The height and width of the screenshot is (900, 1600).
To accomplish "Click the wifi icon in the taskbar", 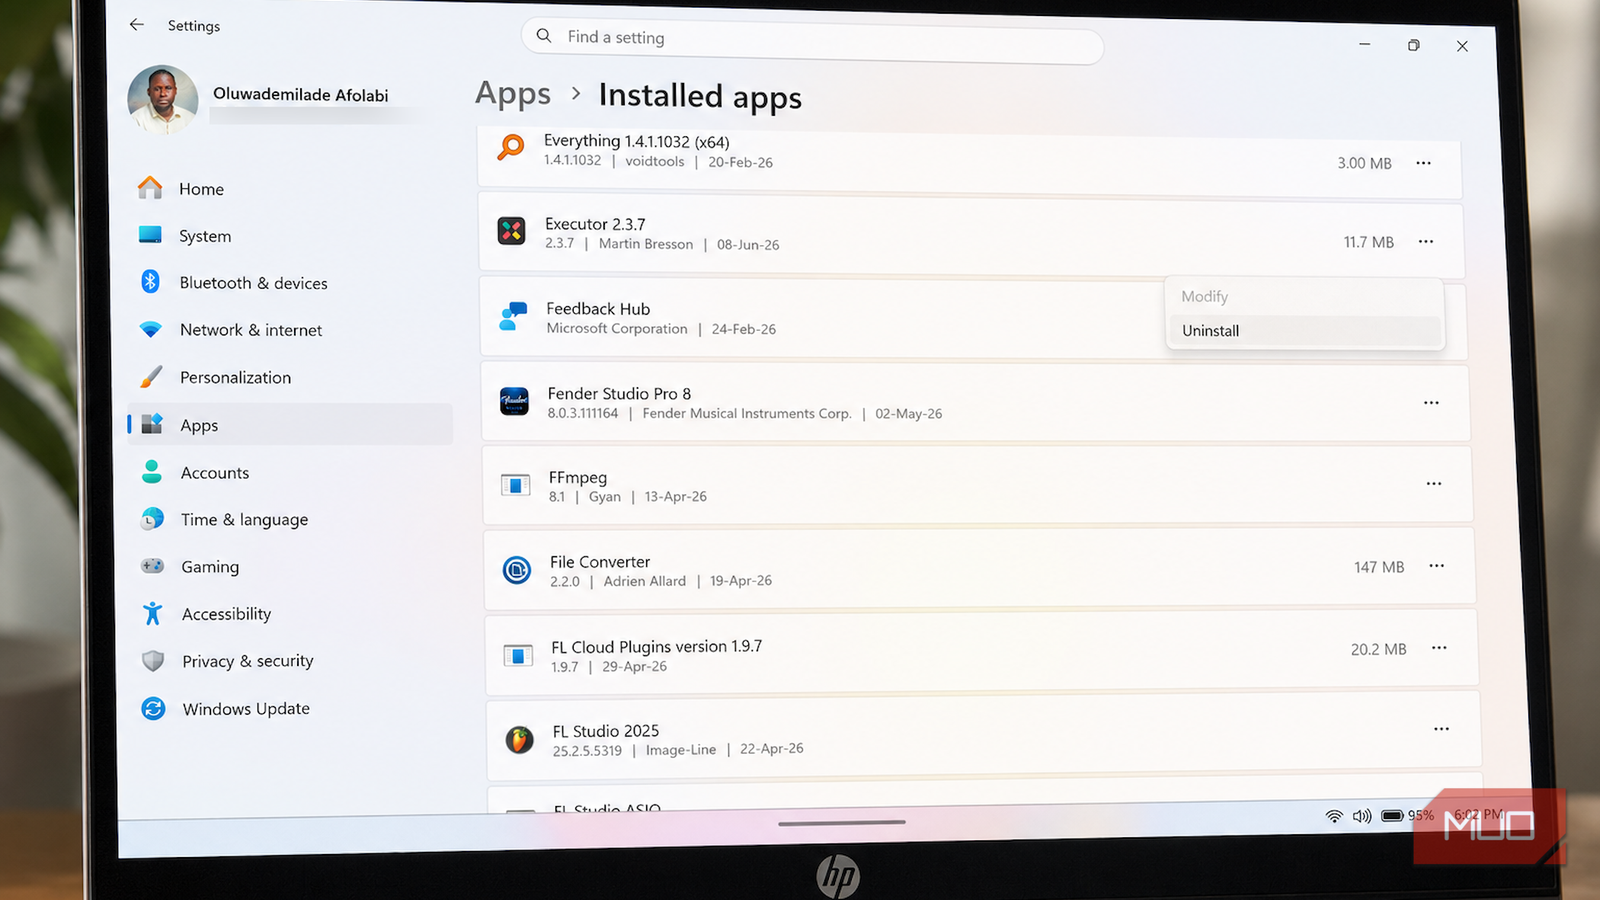I will coord(1334,816).
